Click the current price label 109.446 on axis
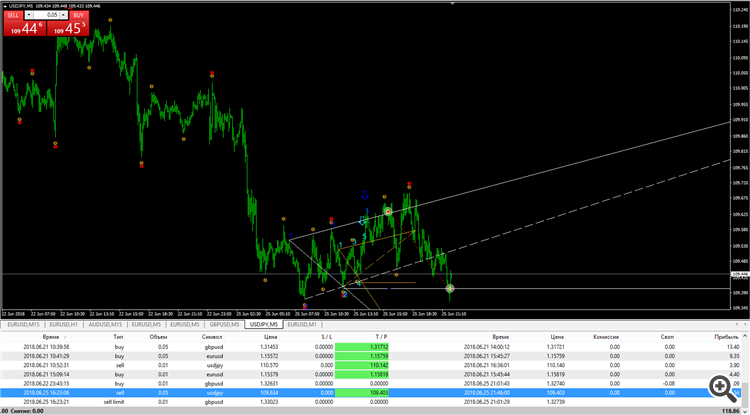Image resolution: width=750 pixels, height=415 pixels. click(740, 274)
